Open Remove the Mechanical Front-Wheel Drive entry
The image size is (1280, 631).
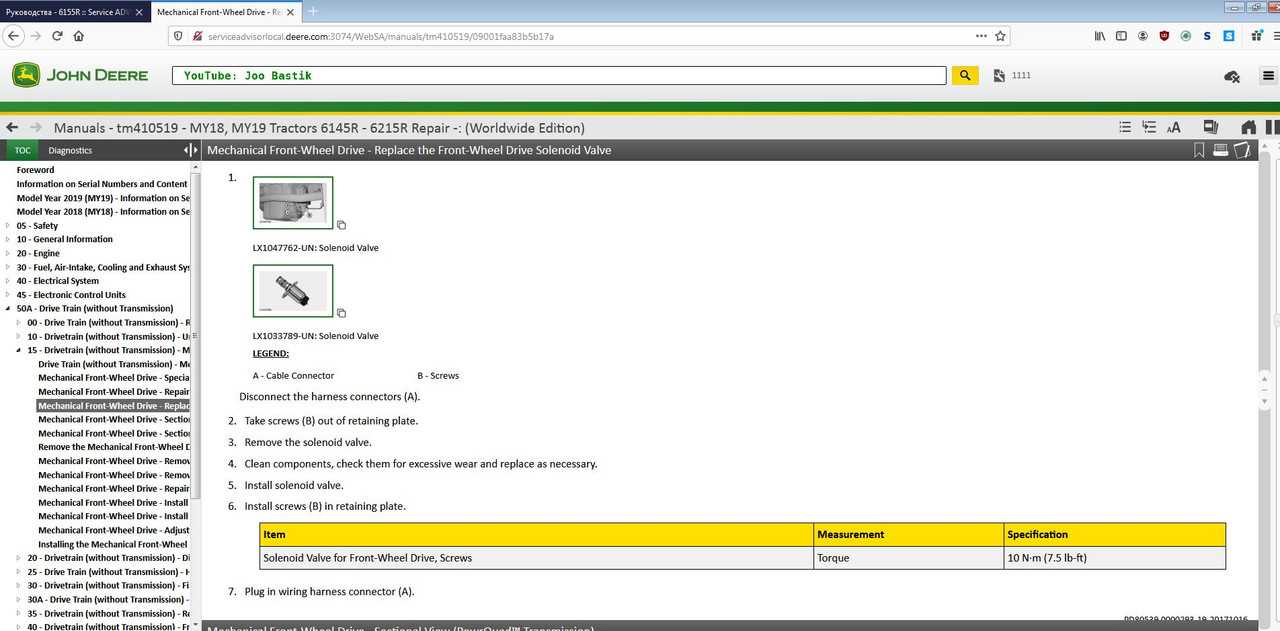113,447
